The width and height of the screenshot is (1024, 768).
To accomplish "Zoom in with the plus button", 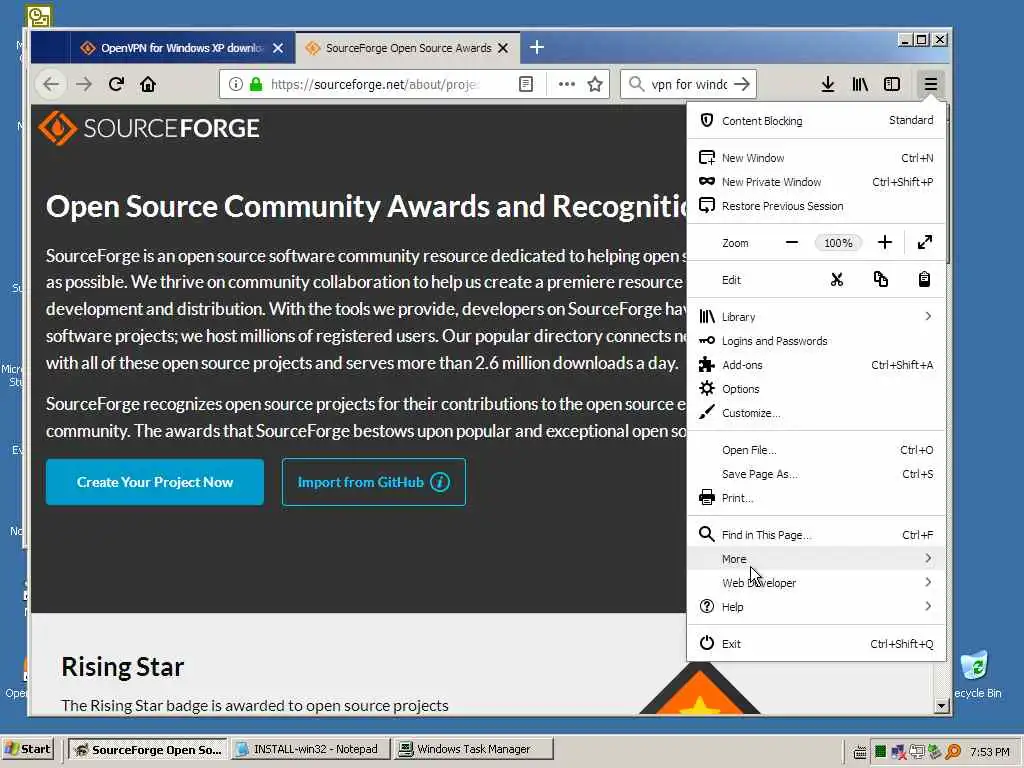I will click(x=885, y=243).
